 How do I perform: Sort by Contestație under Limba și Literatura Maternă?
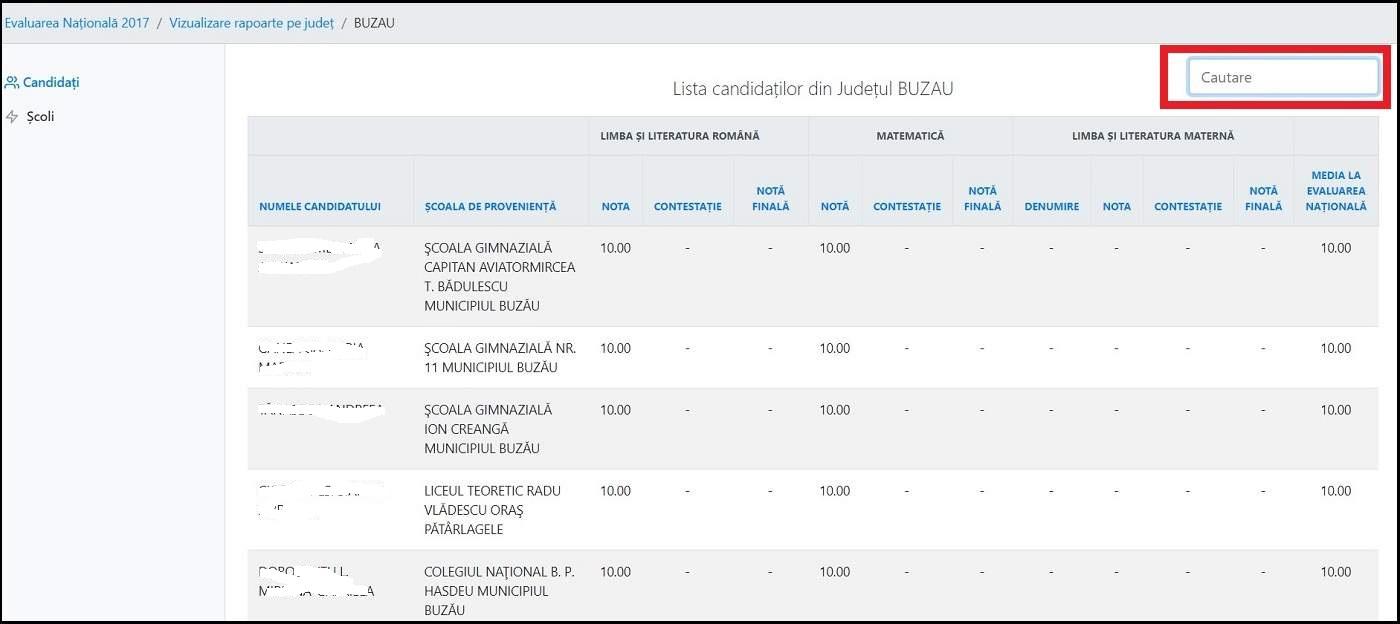point(1187,207)
